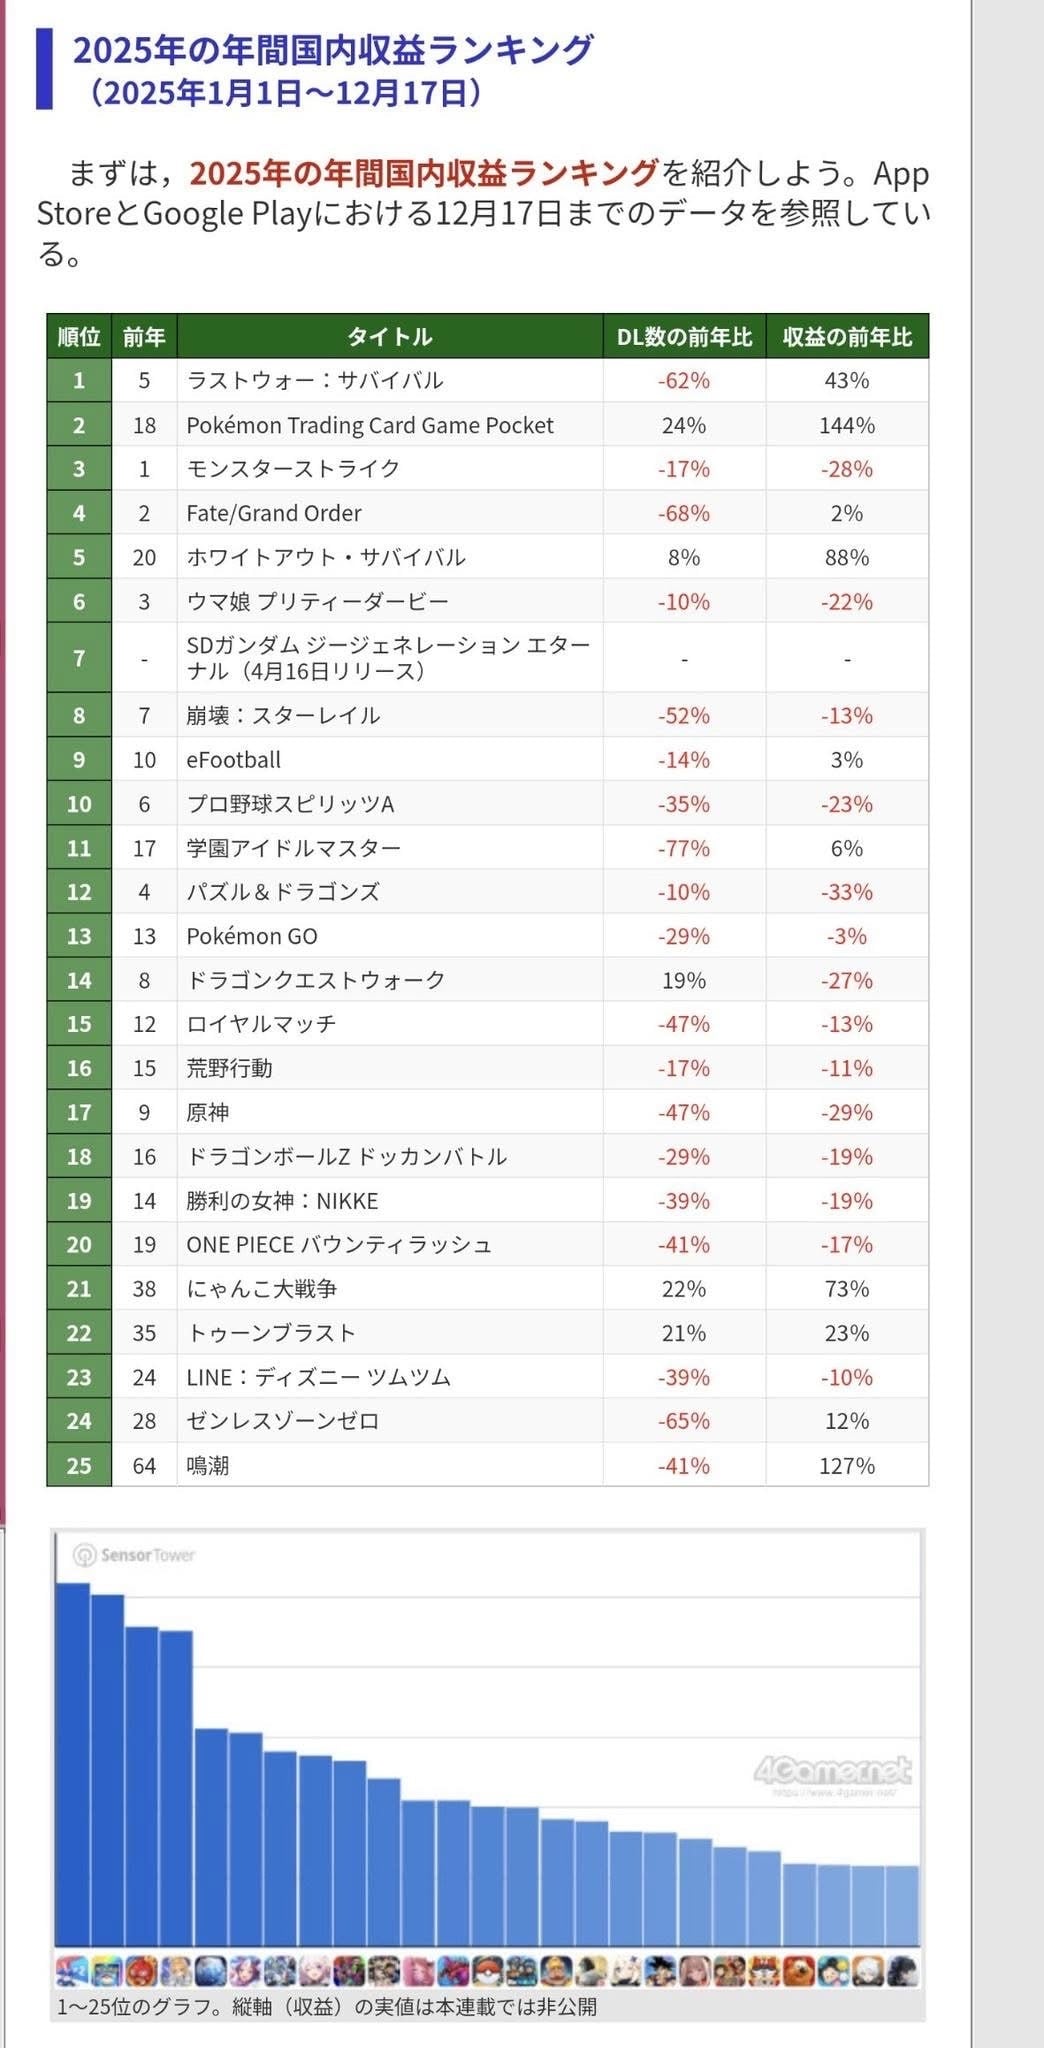Viewport: 1044px width, 2048px height.
Task: Click the タイトル column header
Action: [x=390, y=337]
